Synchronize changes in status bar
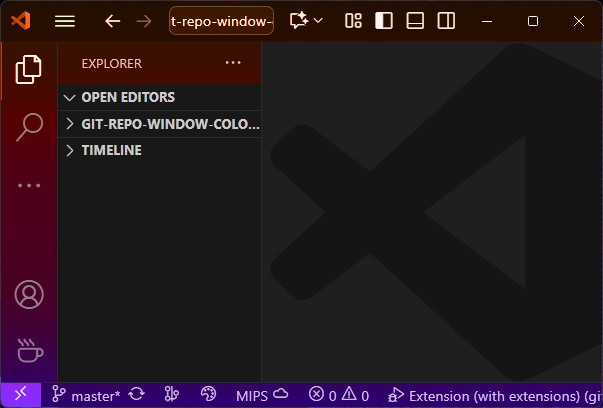 tap(136, 395)
